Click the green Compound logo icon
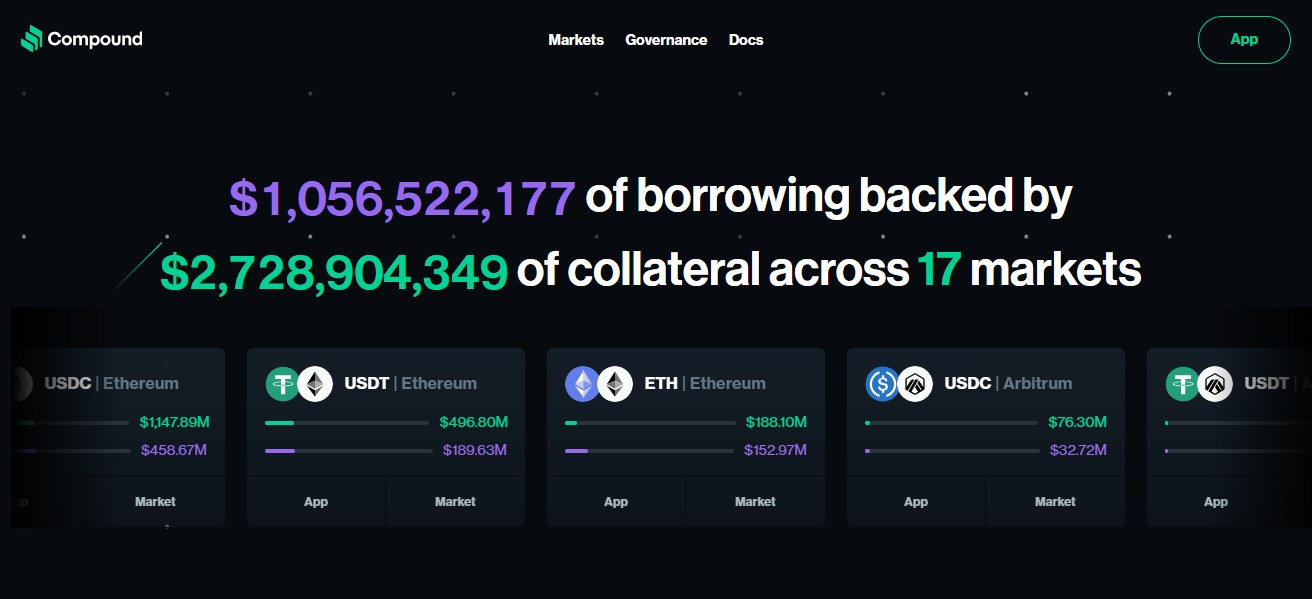The image size is (1312, 599). [x=31, y=39]
